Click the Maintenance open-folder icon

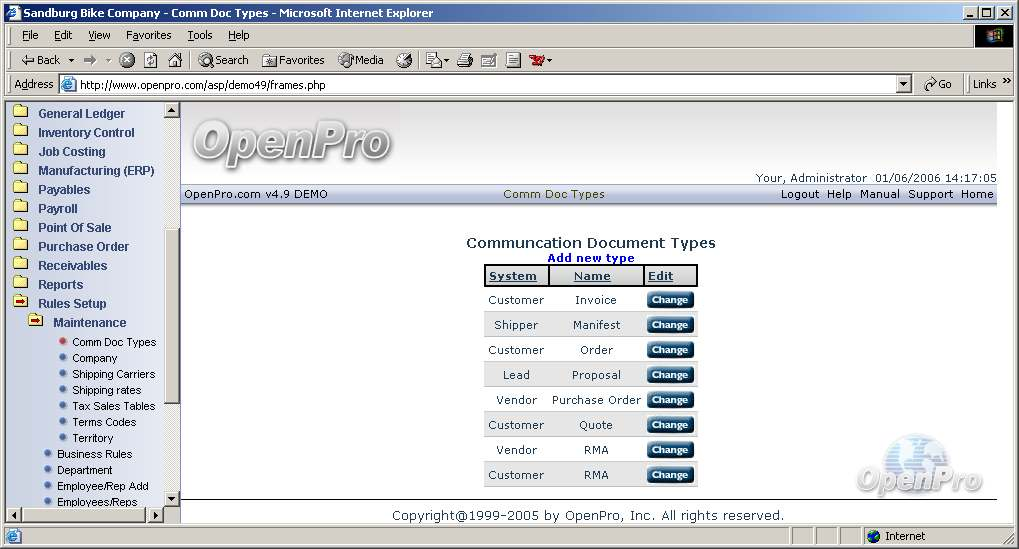click(36, 321)
